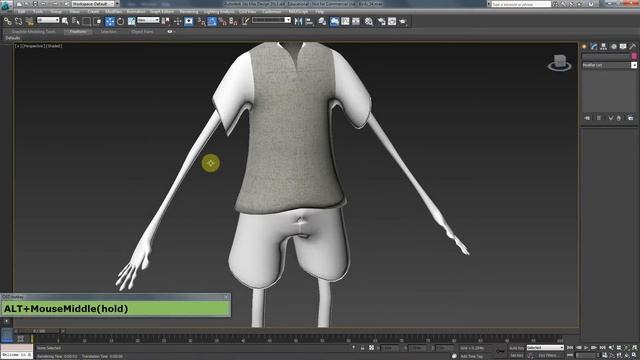Viewport: 640px width, 360px height.
Task: Click the search keyword input field
Action: tap(521, 4)
